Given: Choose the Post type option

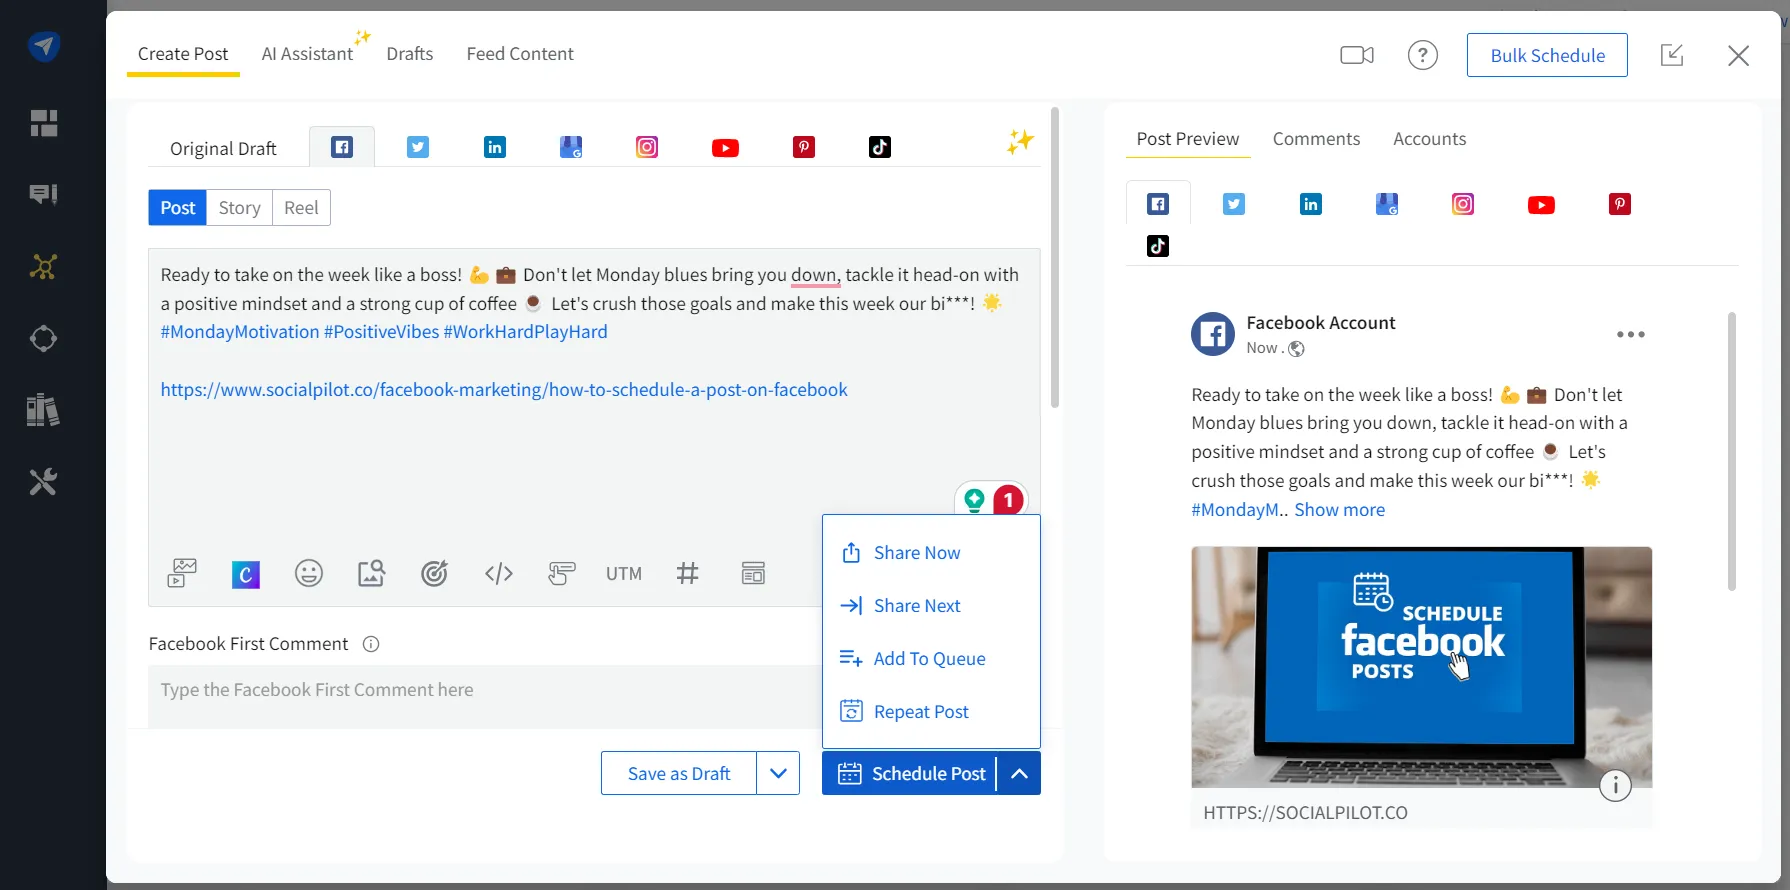Looking at the screenshot, I should coord(178,208).
